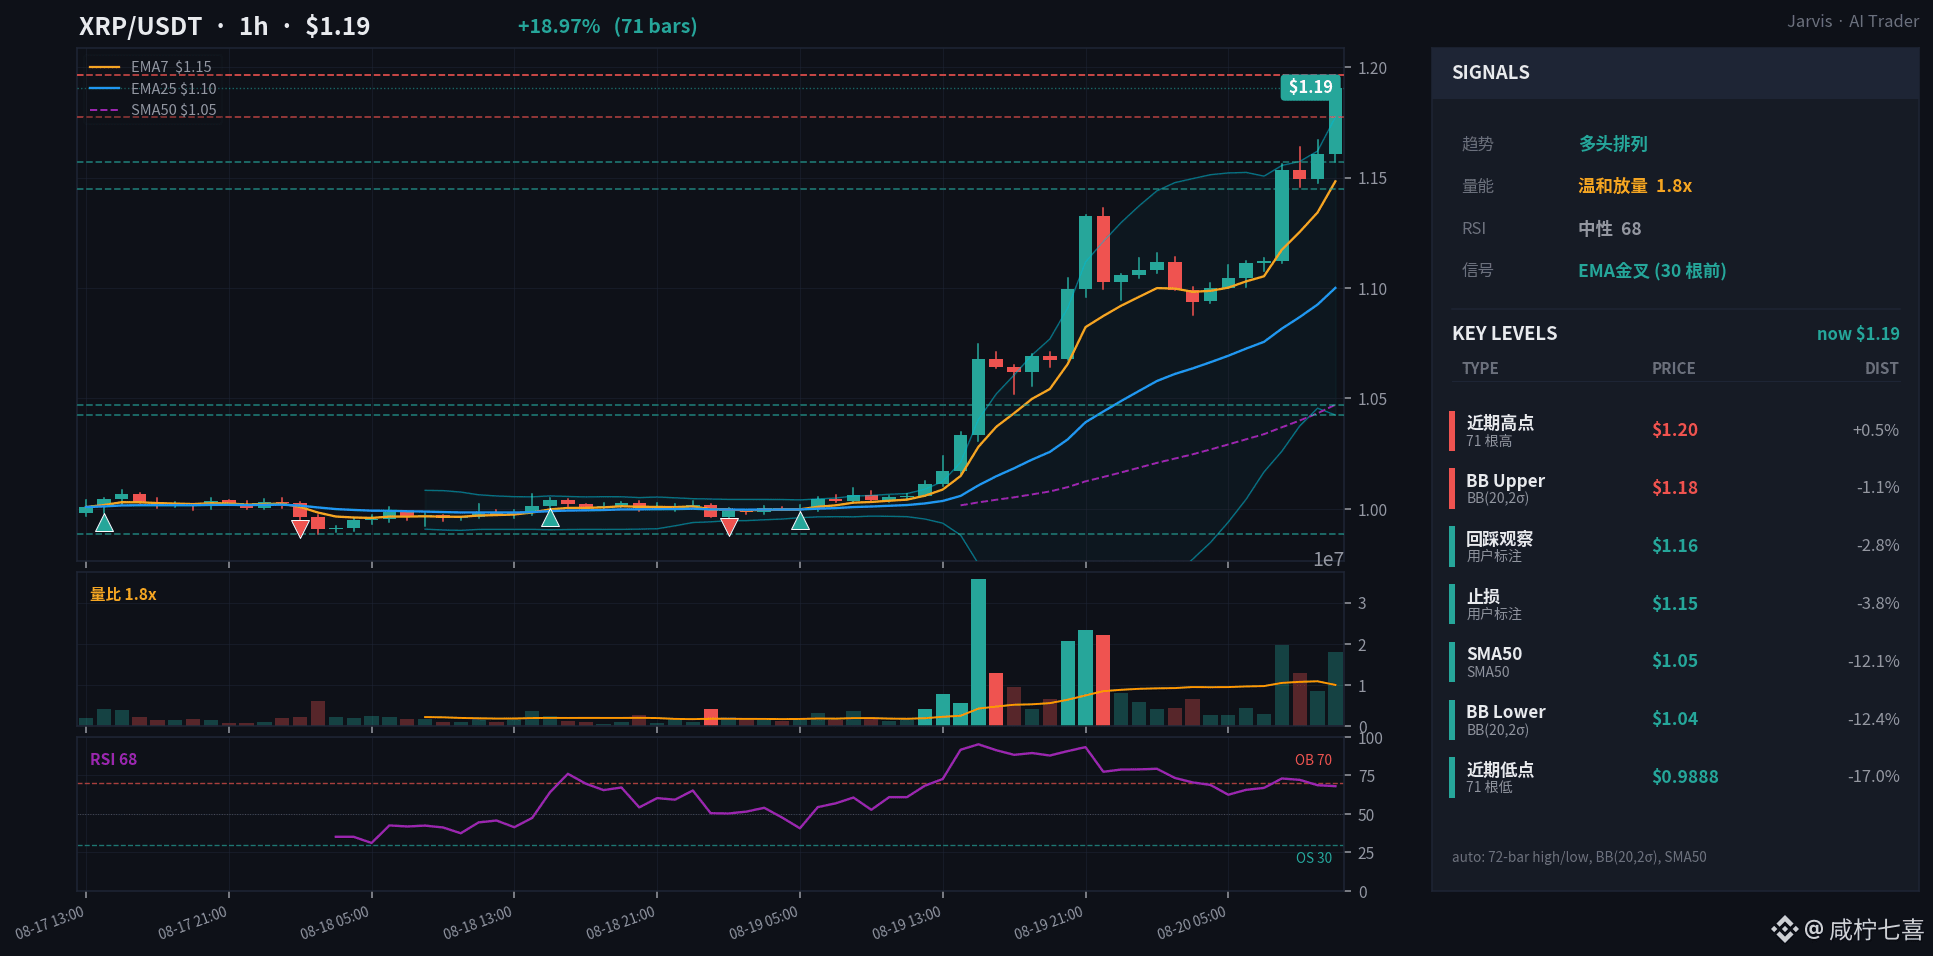Click the TYPE column header
Image resolution: width=1933 pixels, height=956 pixels.
pos(1480,368)
